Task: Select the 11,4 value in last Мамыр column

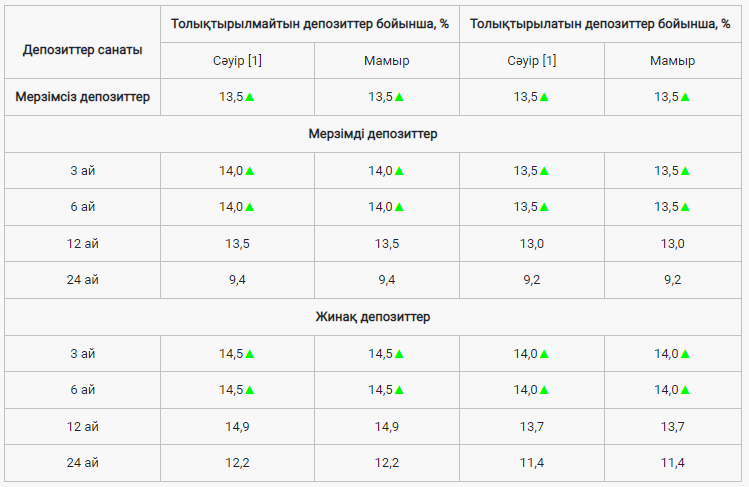Action: click(x=673, y=463)
